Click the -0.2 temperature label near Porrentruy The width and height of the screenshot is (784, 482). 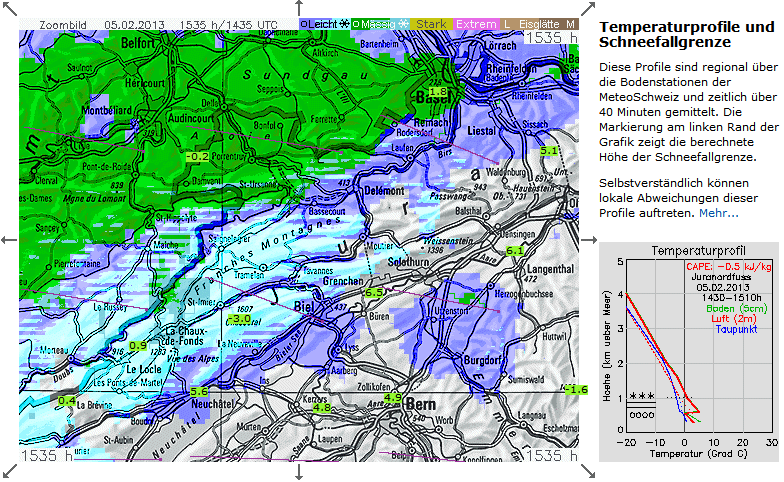point(197,156)
